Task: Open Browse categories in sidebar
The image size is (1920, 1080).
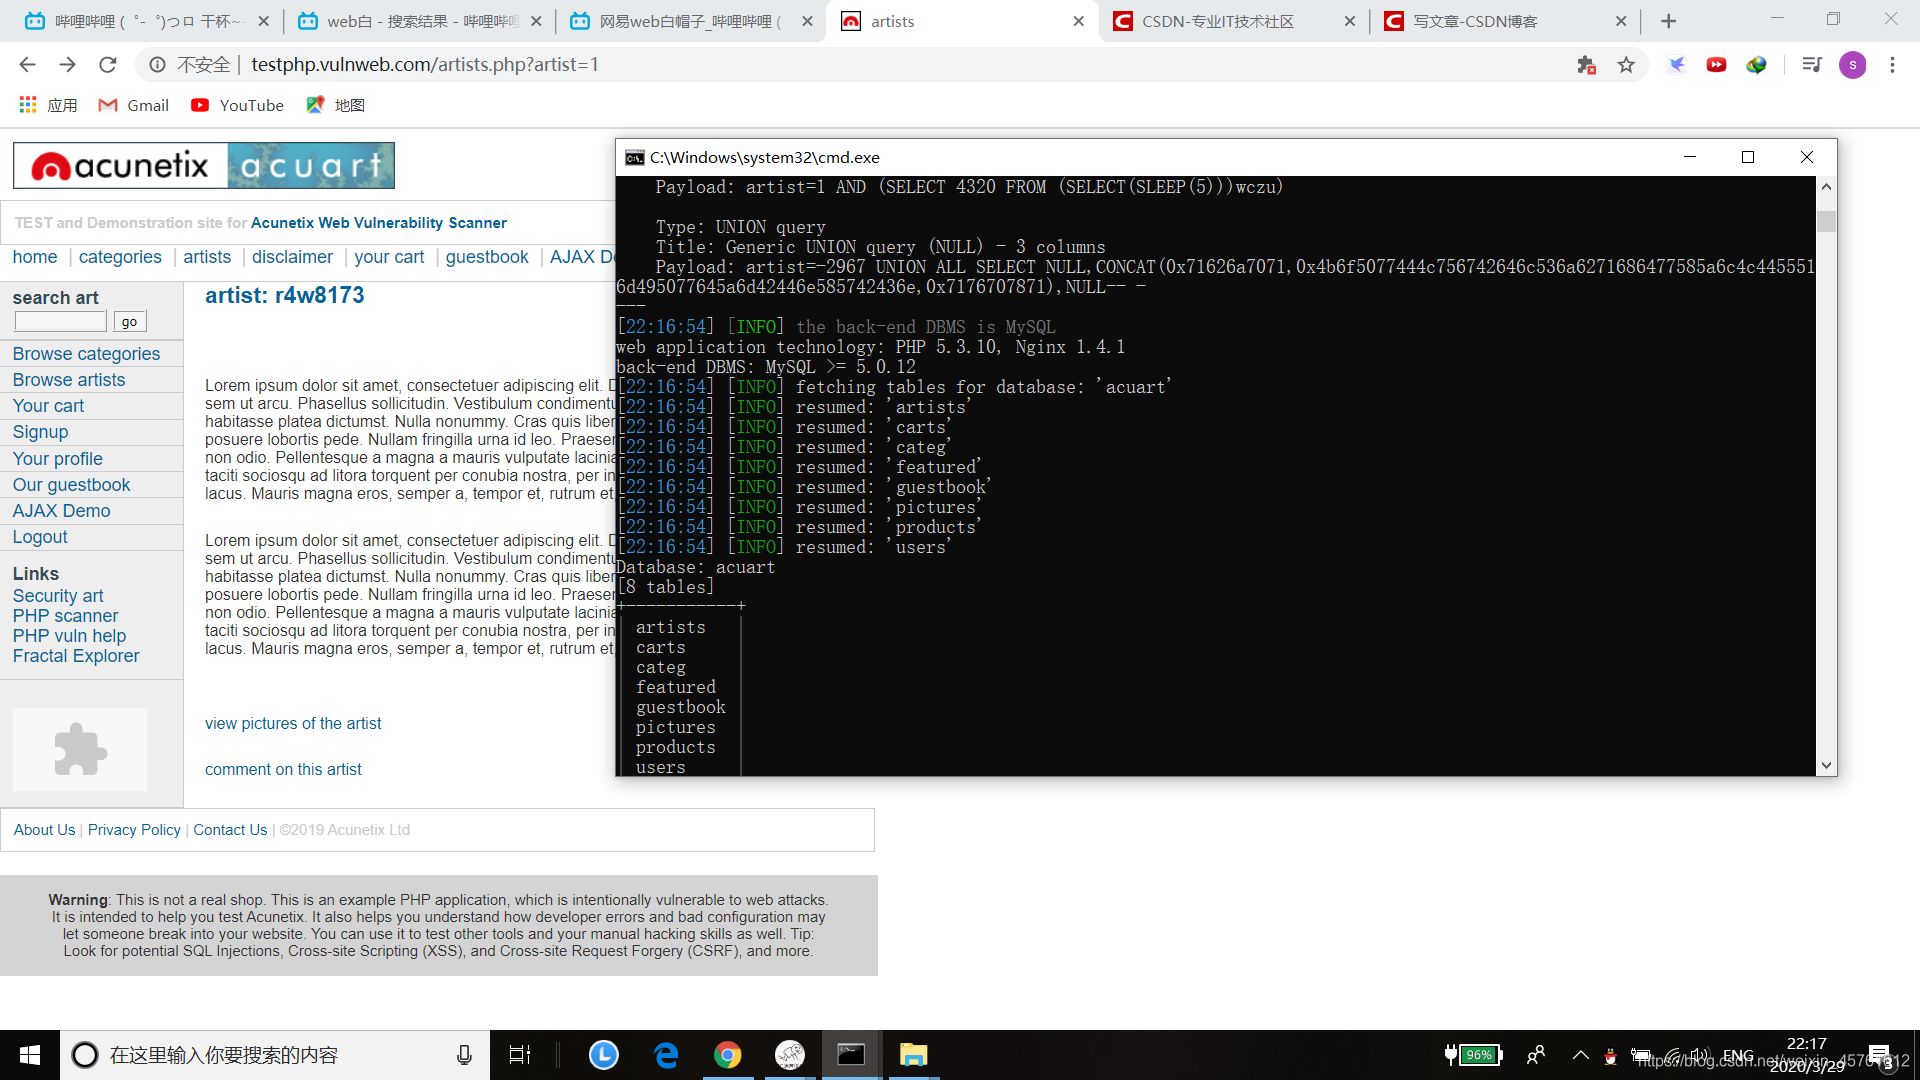Action: pos(86,354)
